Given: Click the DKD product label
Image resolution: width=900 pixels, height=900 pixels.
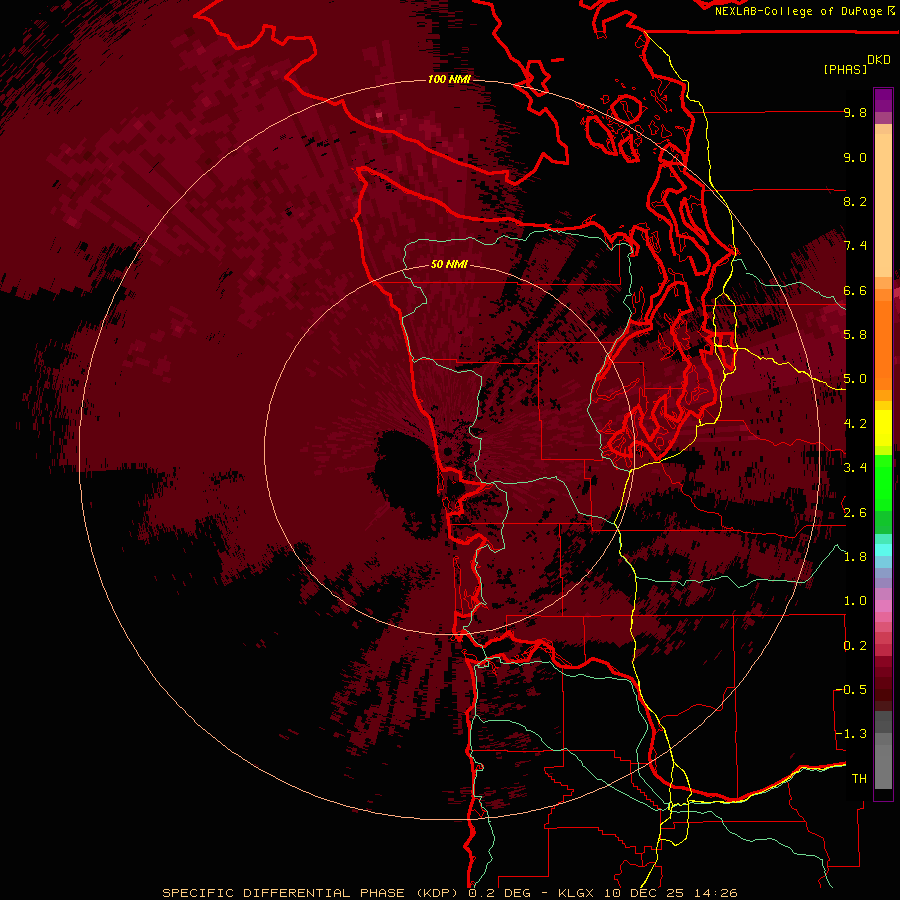Looking at the screenshot, I should coord(879,60).
